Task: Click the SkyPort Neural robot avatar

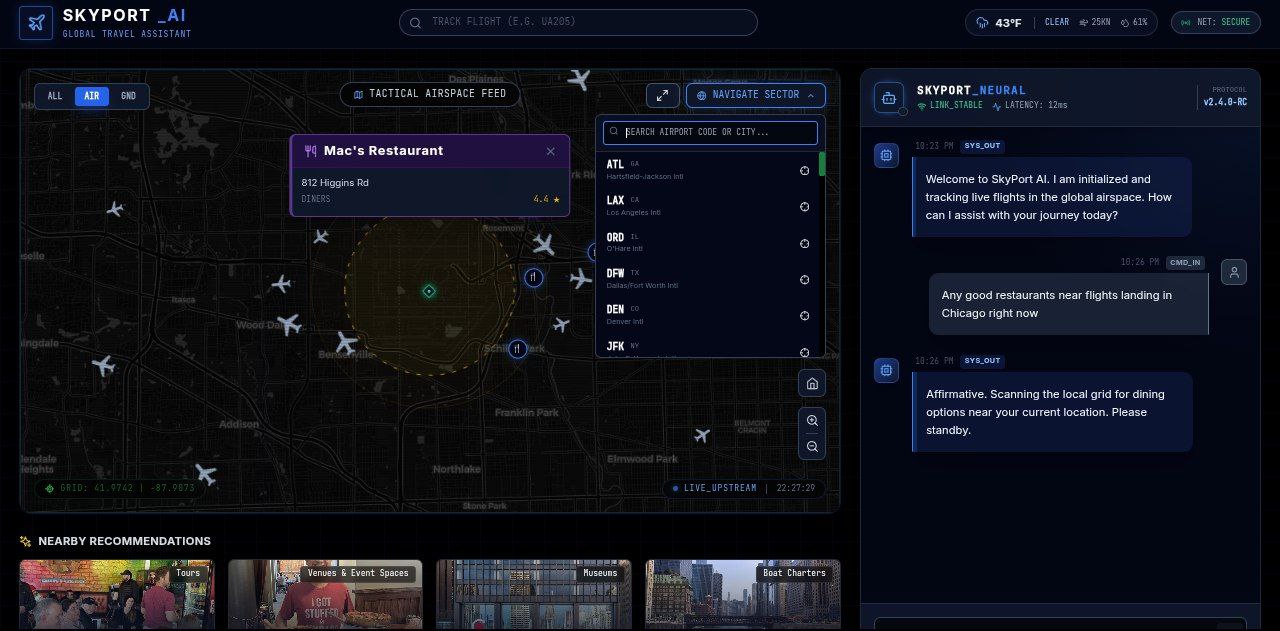Action: point(889,97)
